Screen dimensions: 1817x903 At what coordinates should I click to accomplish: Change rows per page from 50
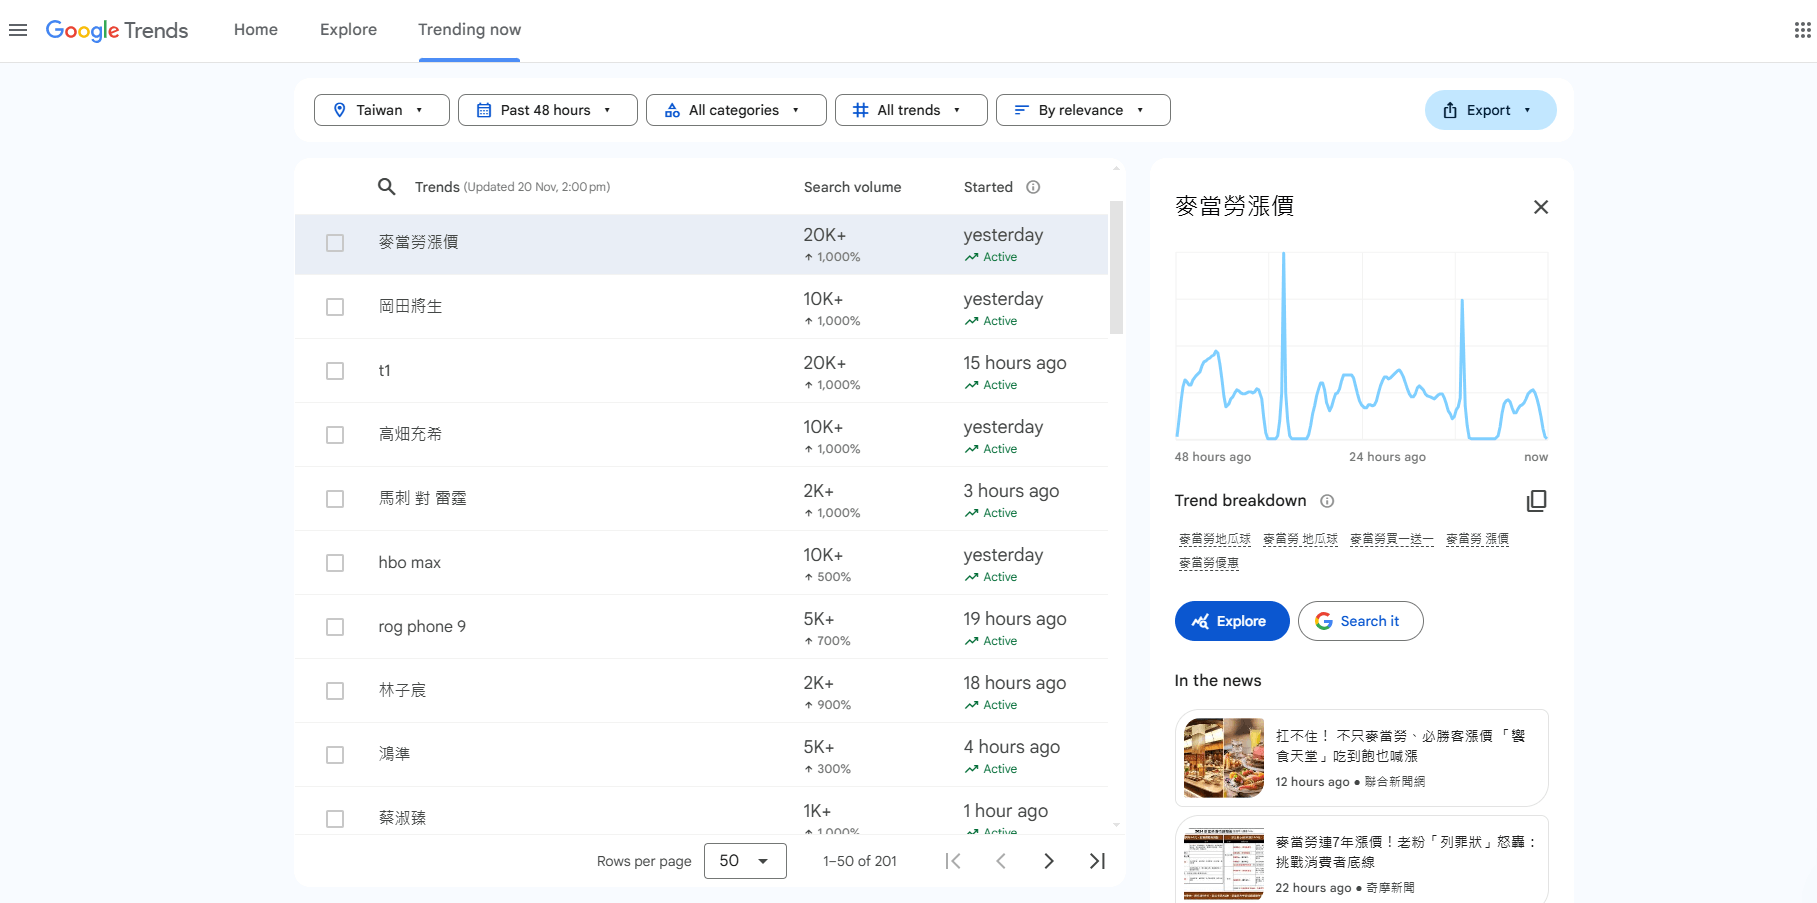click(745, 861)
